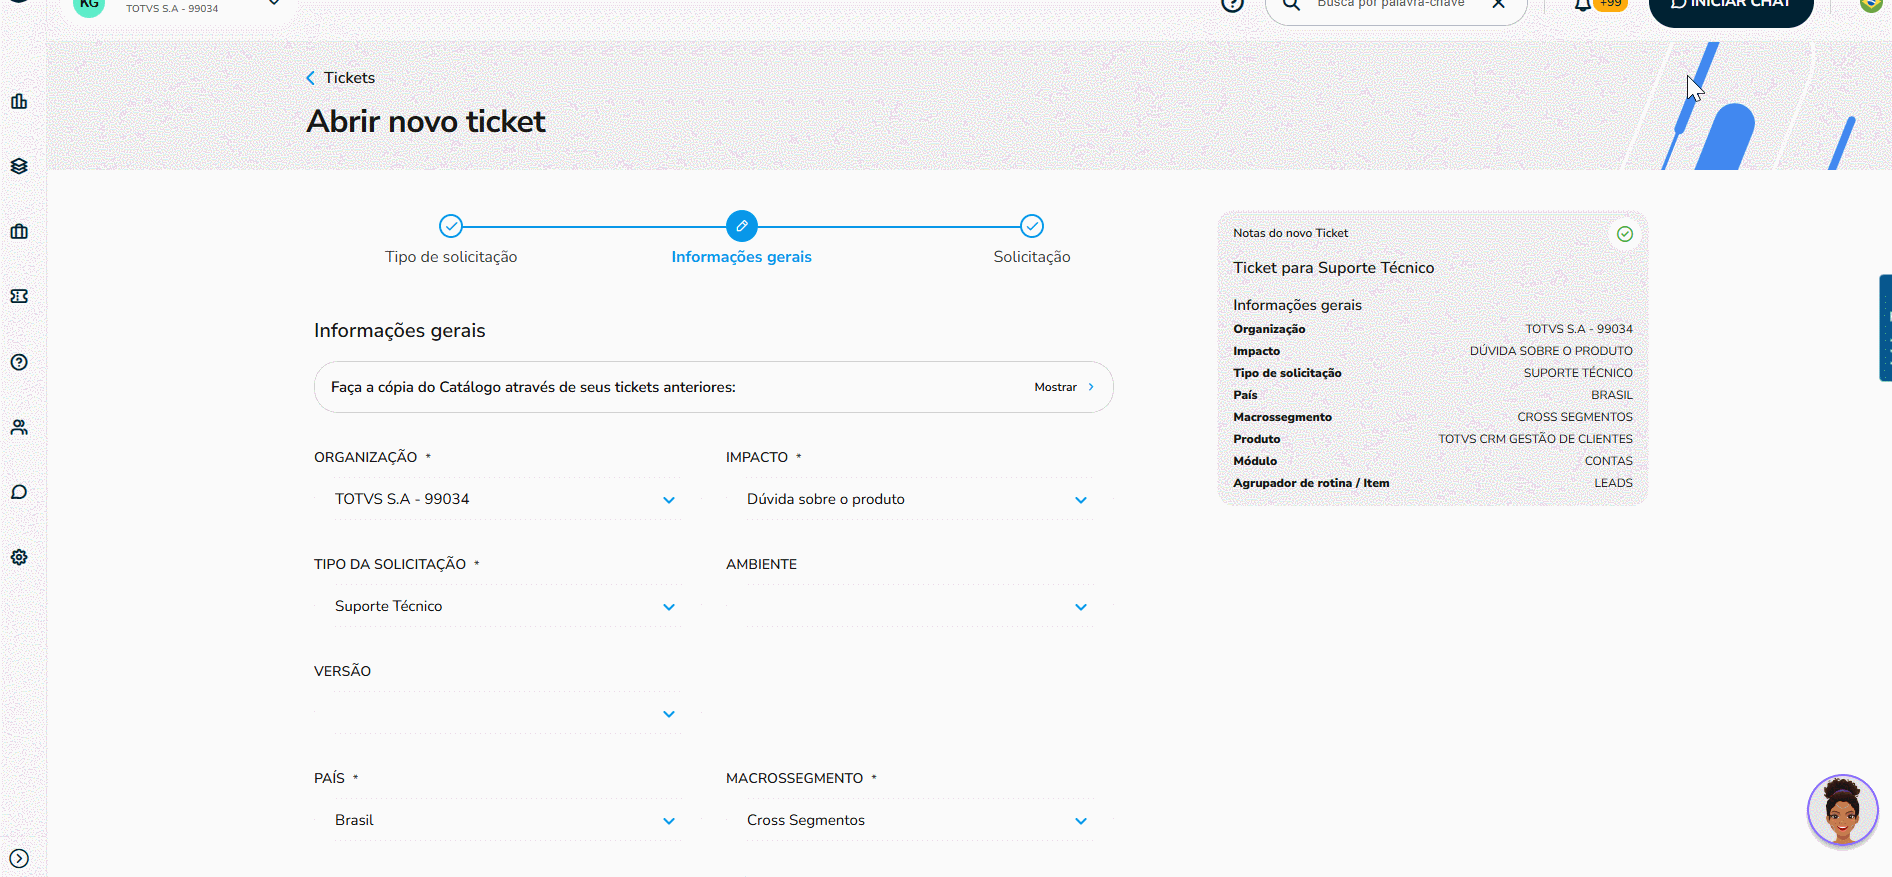Click the back chevron beside Tickets
1892x877 pixels.
(310, 78)
